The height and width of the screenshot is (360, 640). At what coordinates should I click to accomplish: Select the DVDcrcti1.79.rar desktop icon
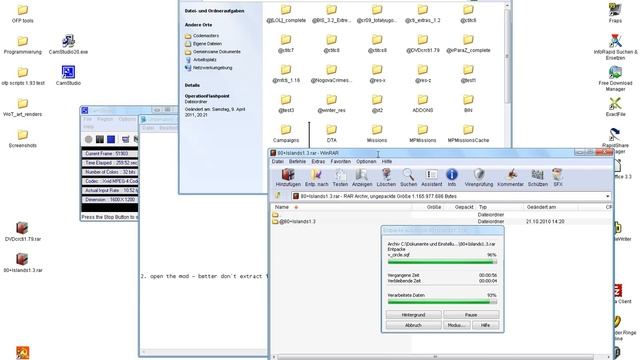coord(22,231)
